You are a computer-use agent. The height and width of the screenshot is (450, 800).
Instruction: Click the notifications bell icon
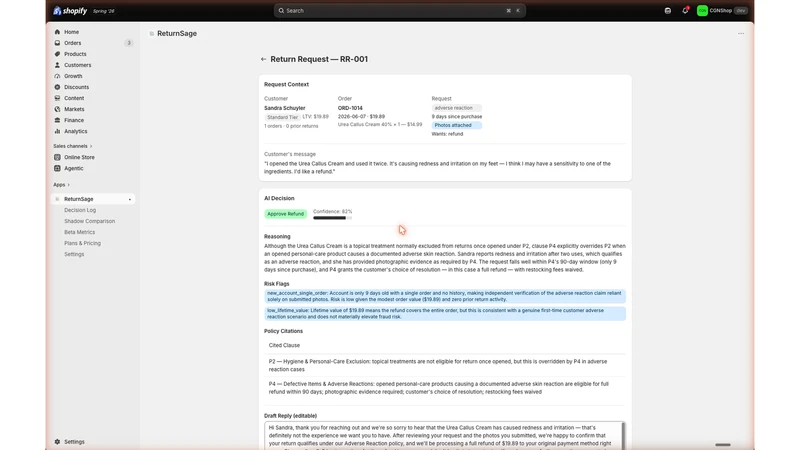pyautogui.click(x=685, y=10)
